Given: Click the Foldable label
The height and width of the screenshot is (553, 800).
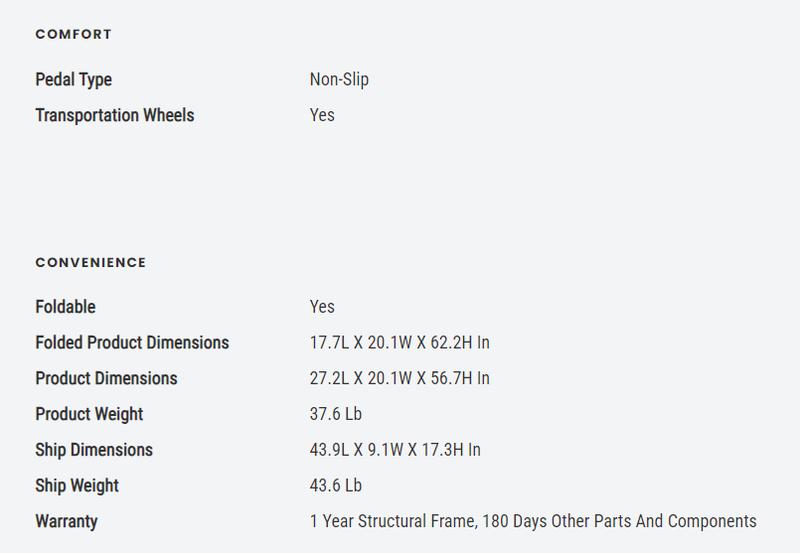Looking at the screenshot, I should [65, 307].
